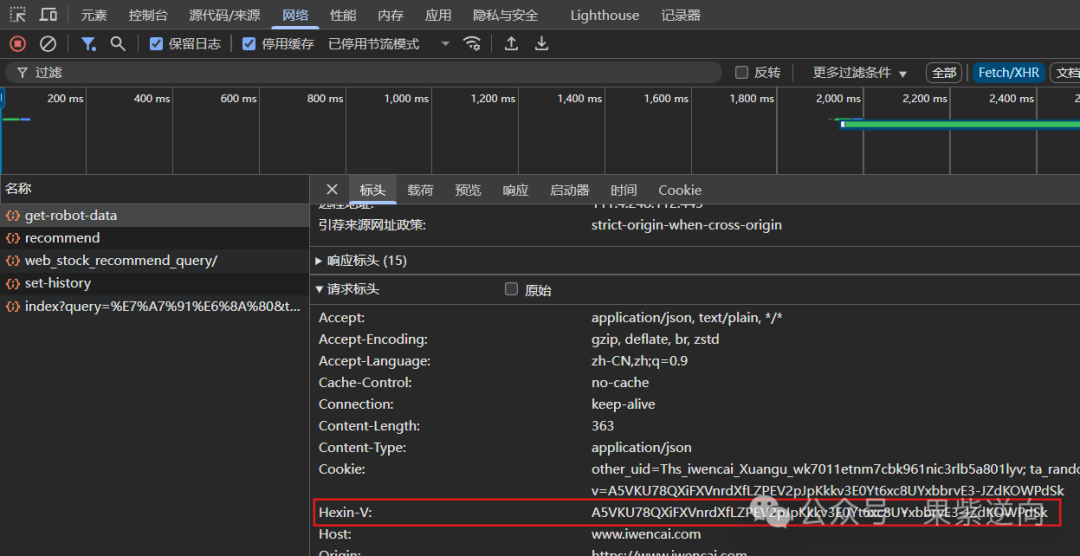Click the inspect element picker icon
Screen dimensions: 1080x556
click(x=18, y=15)
